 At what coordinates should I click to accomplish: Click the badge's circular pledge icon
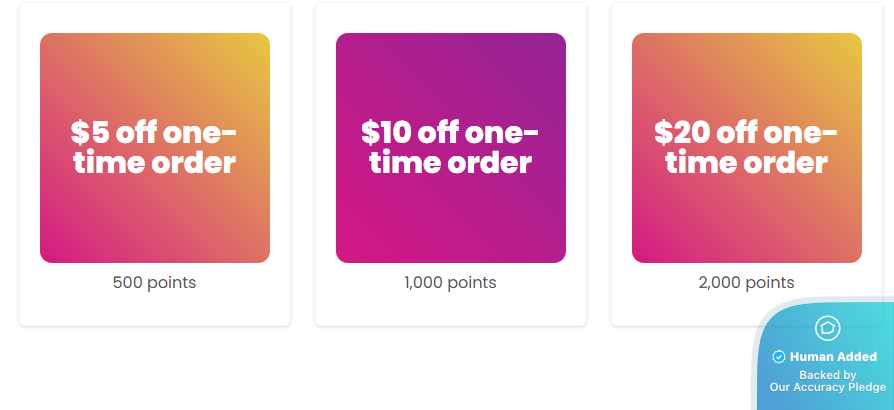(x=827, y=328)
